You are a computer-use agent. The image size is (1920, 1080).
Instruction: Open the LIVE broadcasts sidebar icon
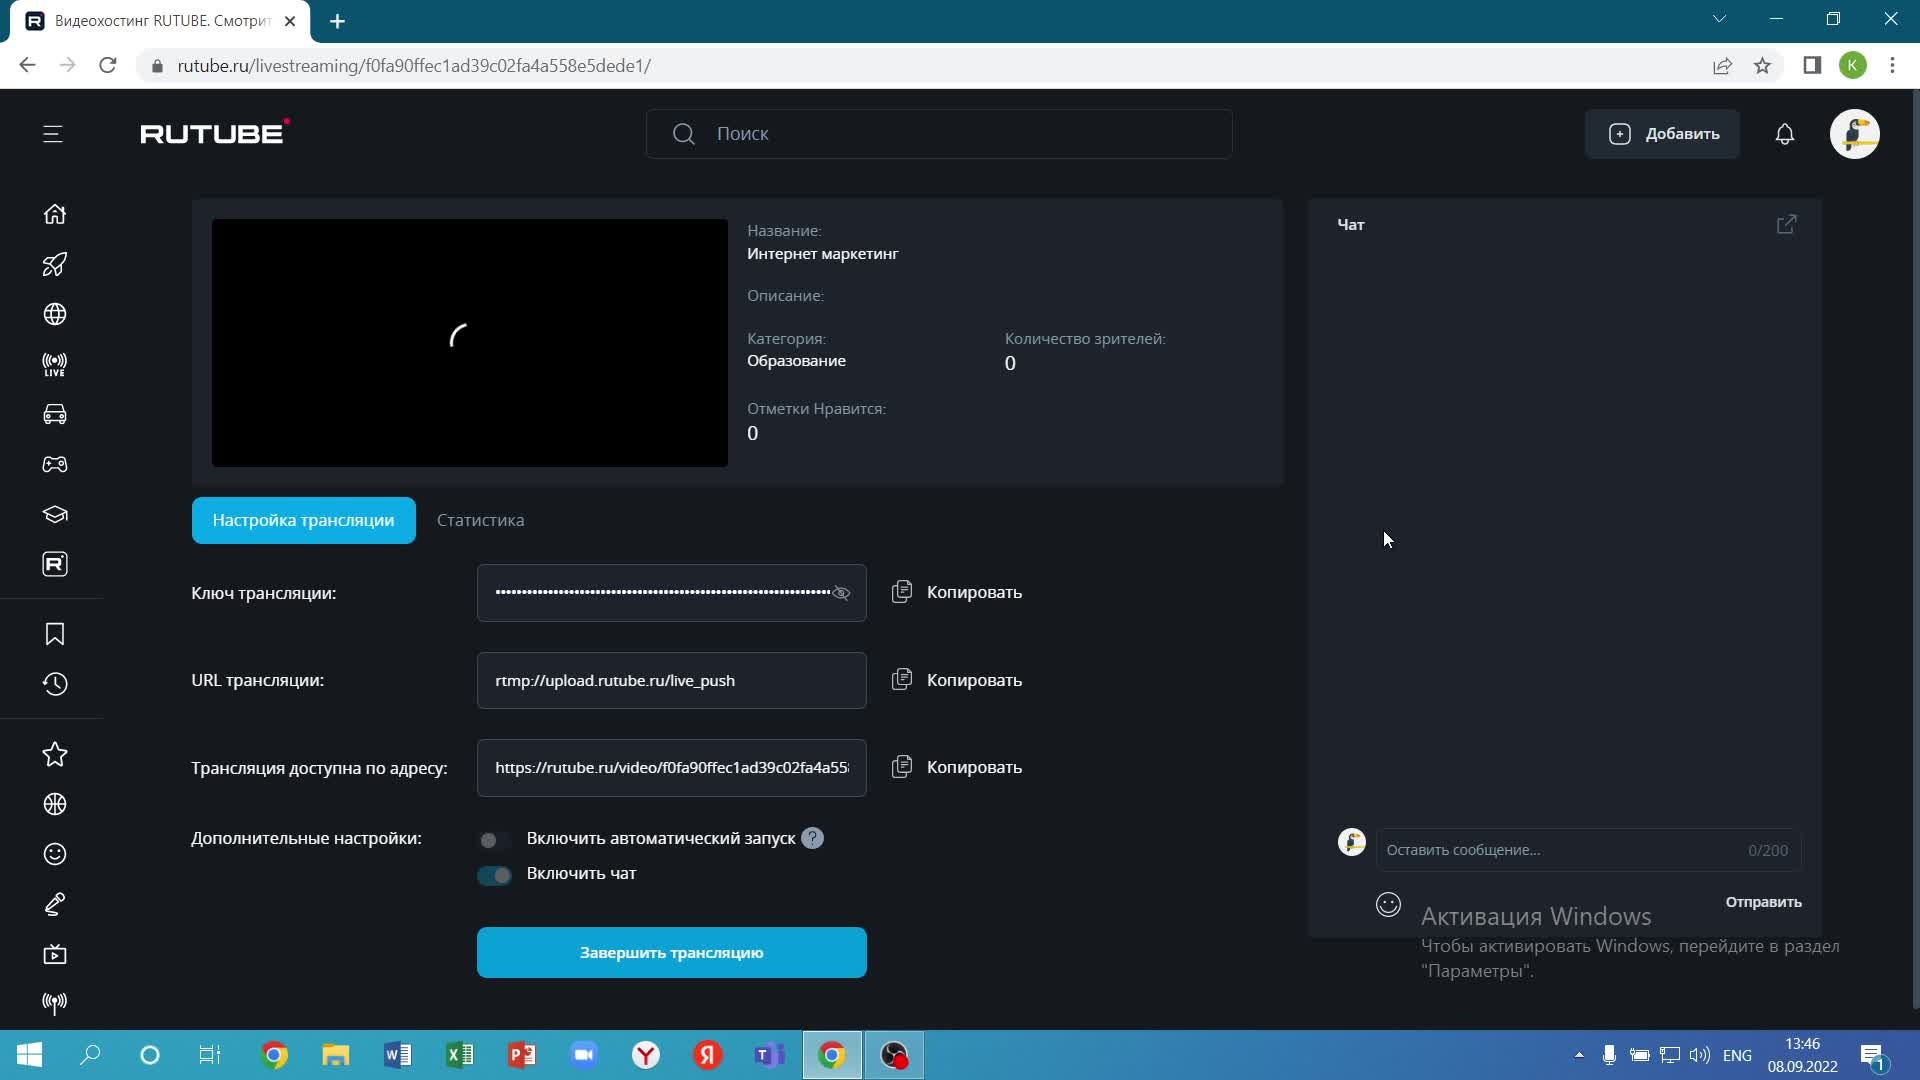click(x=55, y=364)
